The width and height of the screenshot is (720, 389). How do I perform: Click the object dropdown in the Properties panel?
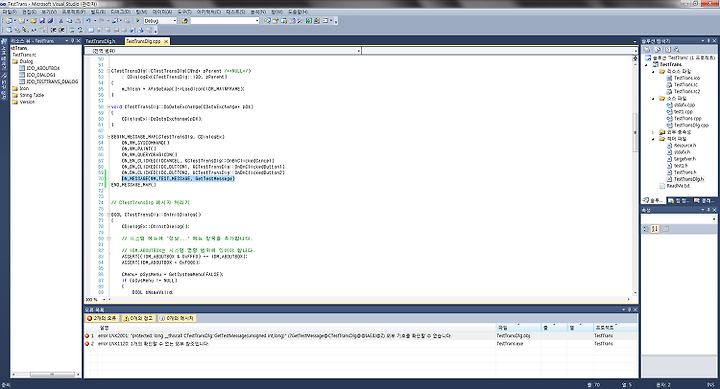(x=678, y=220)
